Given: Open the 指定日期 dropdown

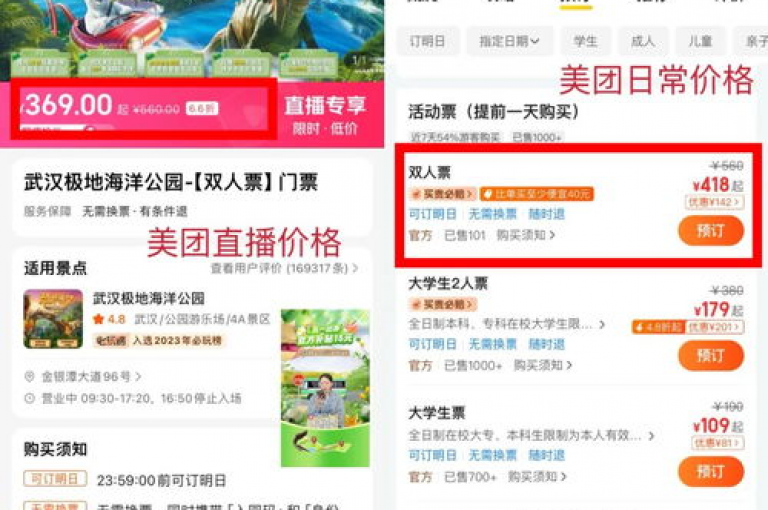Looking at the screenshot, I should pyautogui.click(x=509, y=41).
